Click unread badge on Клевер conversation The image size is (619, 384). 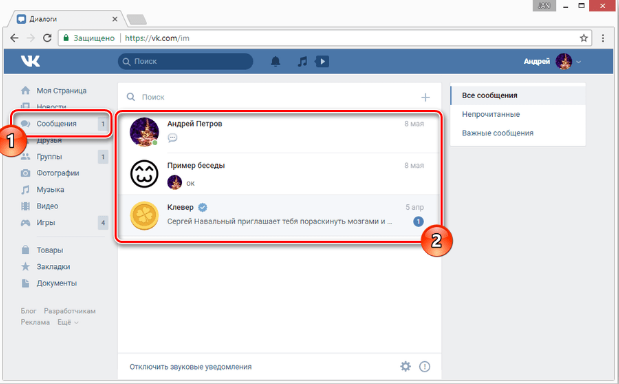[x=418, y=221]
